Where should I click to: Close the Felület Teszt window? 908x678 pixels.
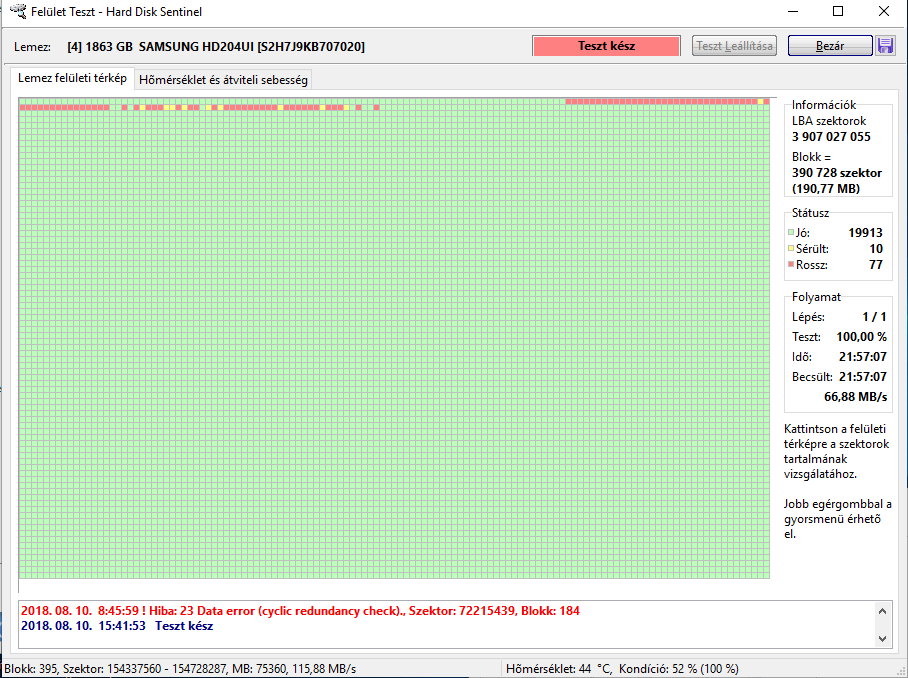click(884, 12)
